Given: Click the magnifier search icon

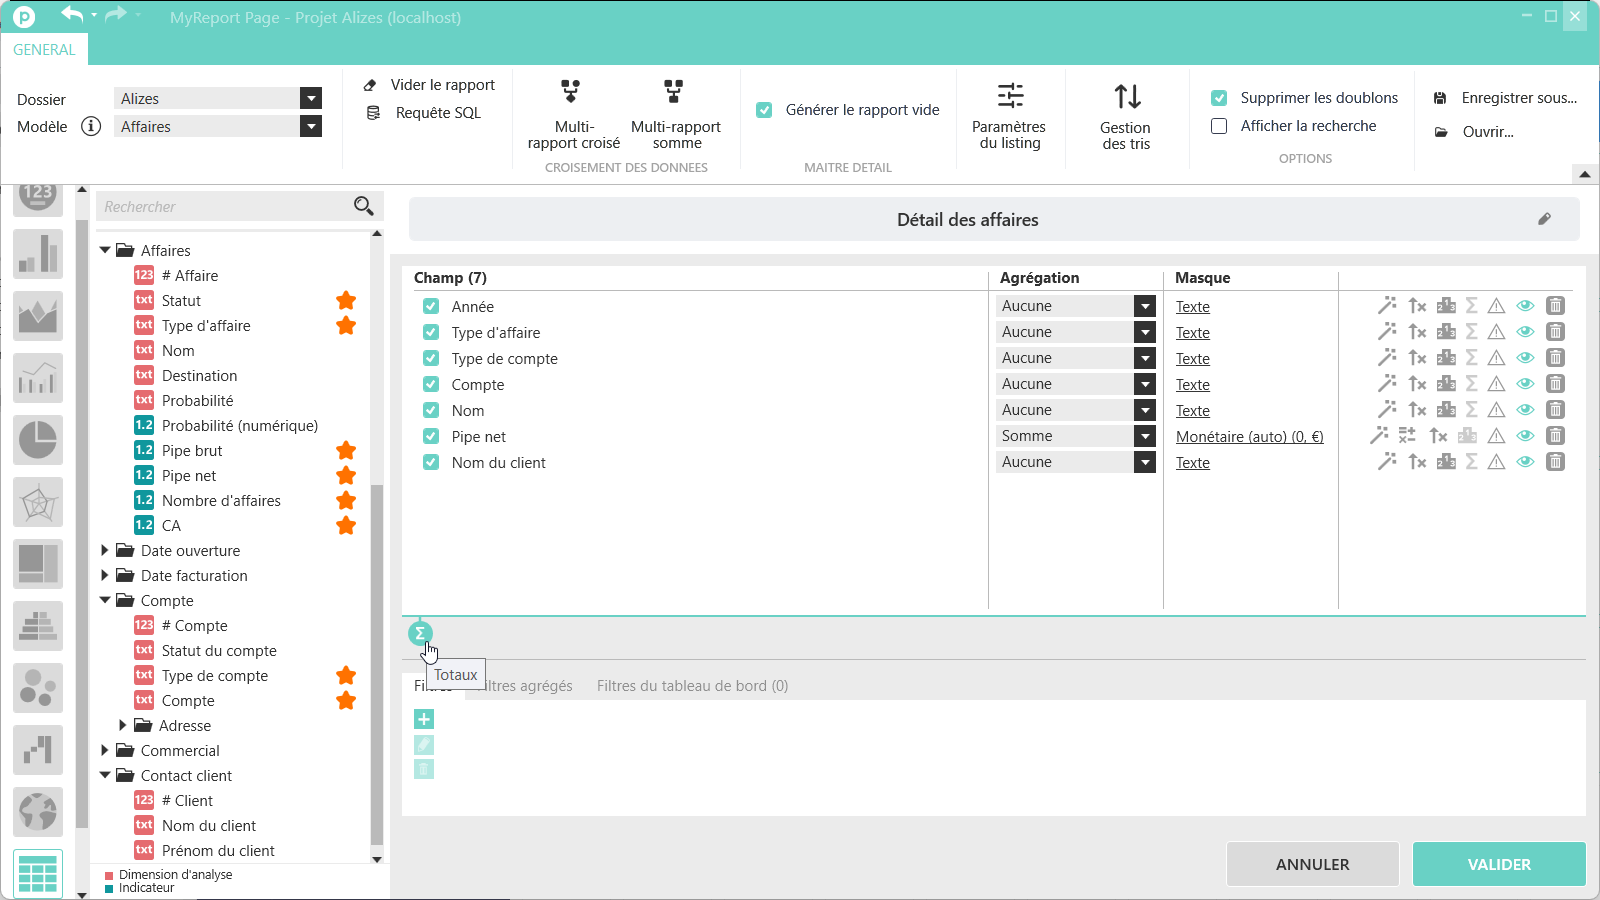Looking at the screenshot, I should pyautogui.click(x=363, y=206).
